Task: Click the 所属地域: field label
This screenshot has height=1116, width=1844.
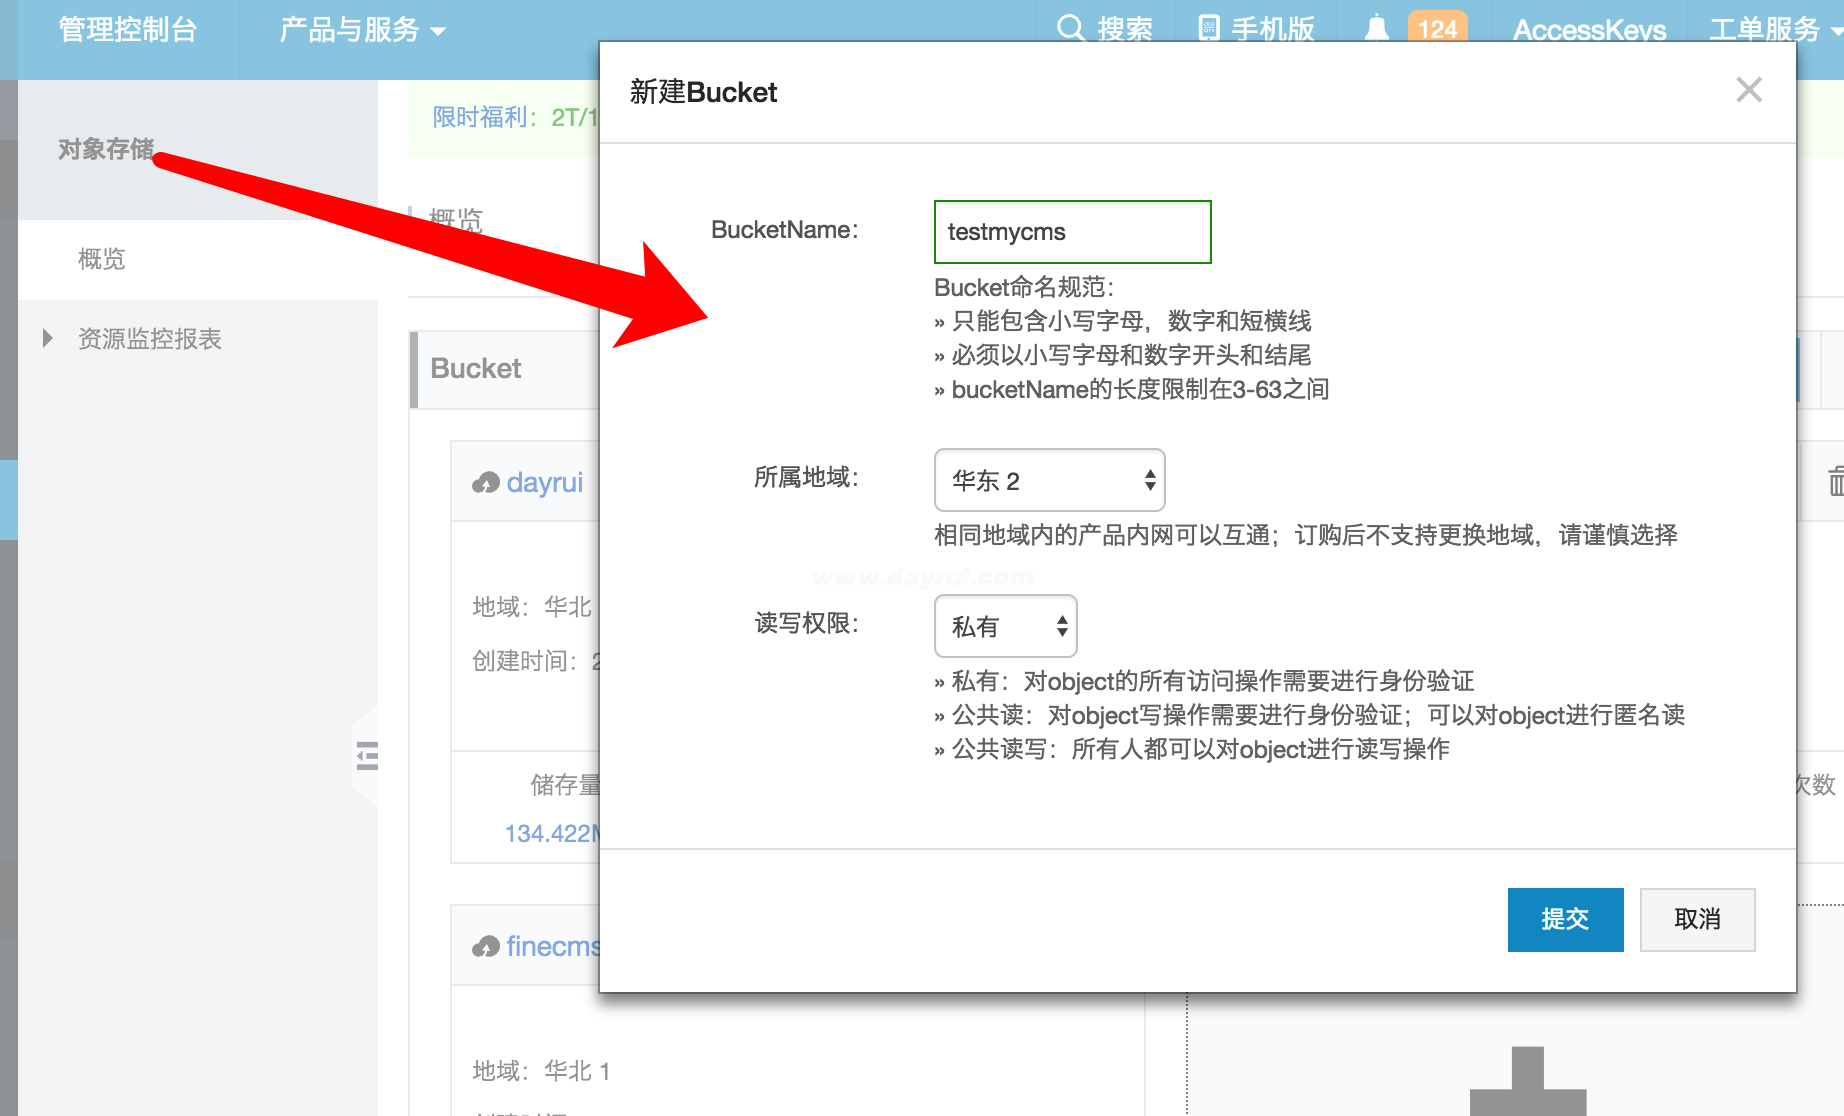Action: click(806, 477)
